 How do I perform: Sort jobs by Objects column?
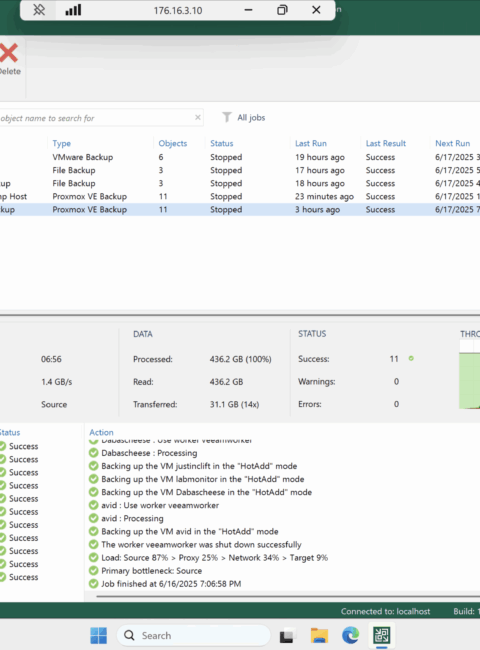click(x=172, y=143)
